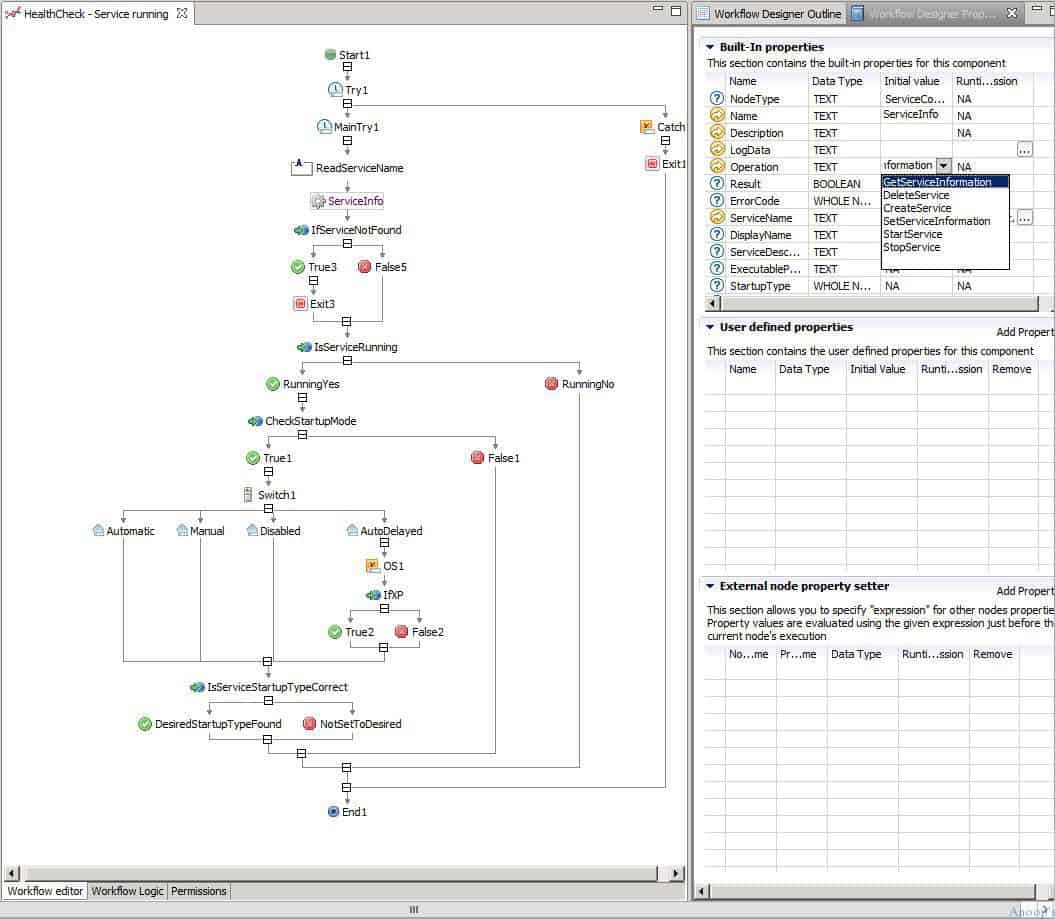Select the End1 node icon
The height and width of the screenshot is (919, 1055).
(333, 811)
